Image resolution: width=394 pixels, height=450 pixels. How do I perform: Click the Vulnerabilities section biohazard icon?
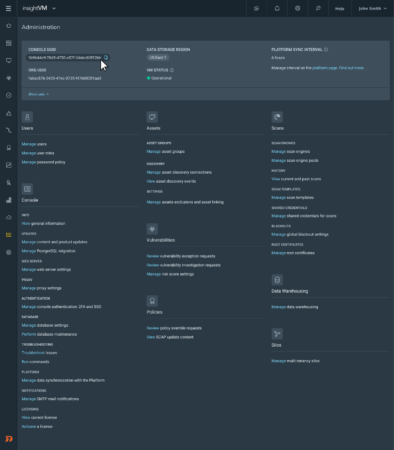tap(152, 229)
